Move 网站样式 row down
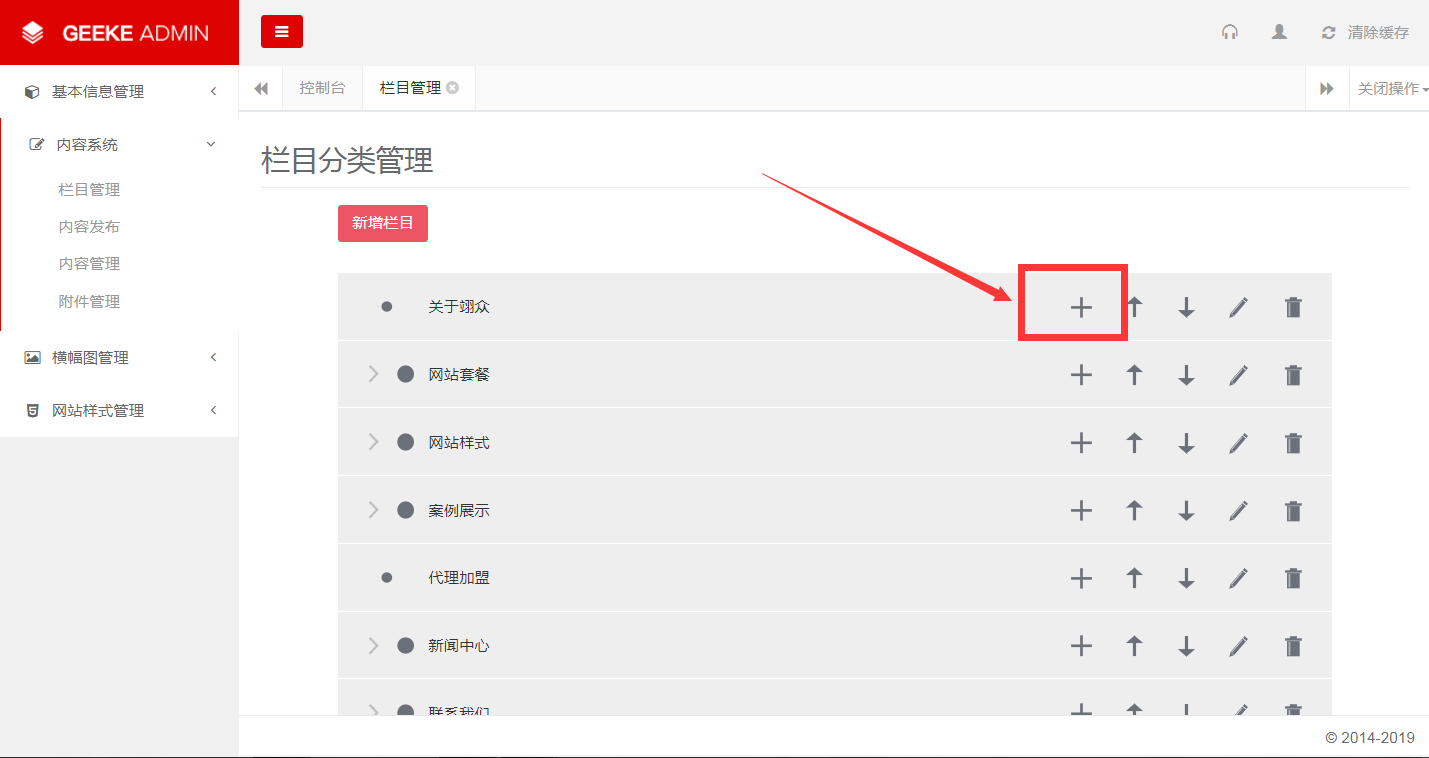Image resolution: width=1429 pixels, height=758 pixels. (x=1186, y=443)
